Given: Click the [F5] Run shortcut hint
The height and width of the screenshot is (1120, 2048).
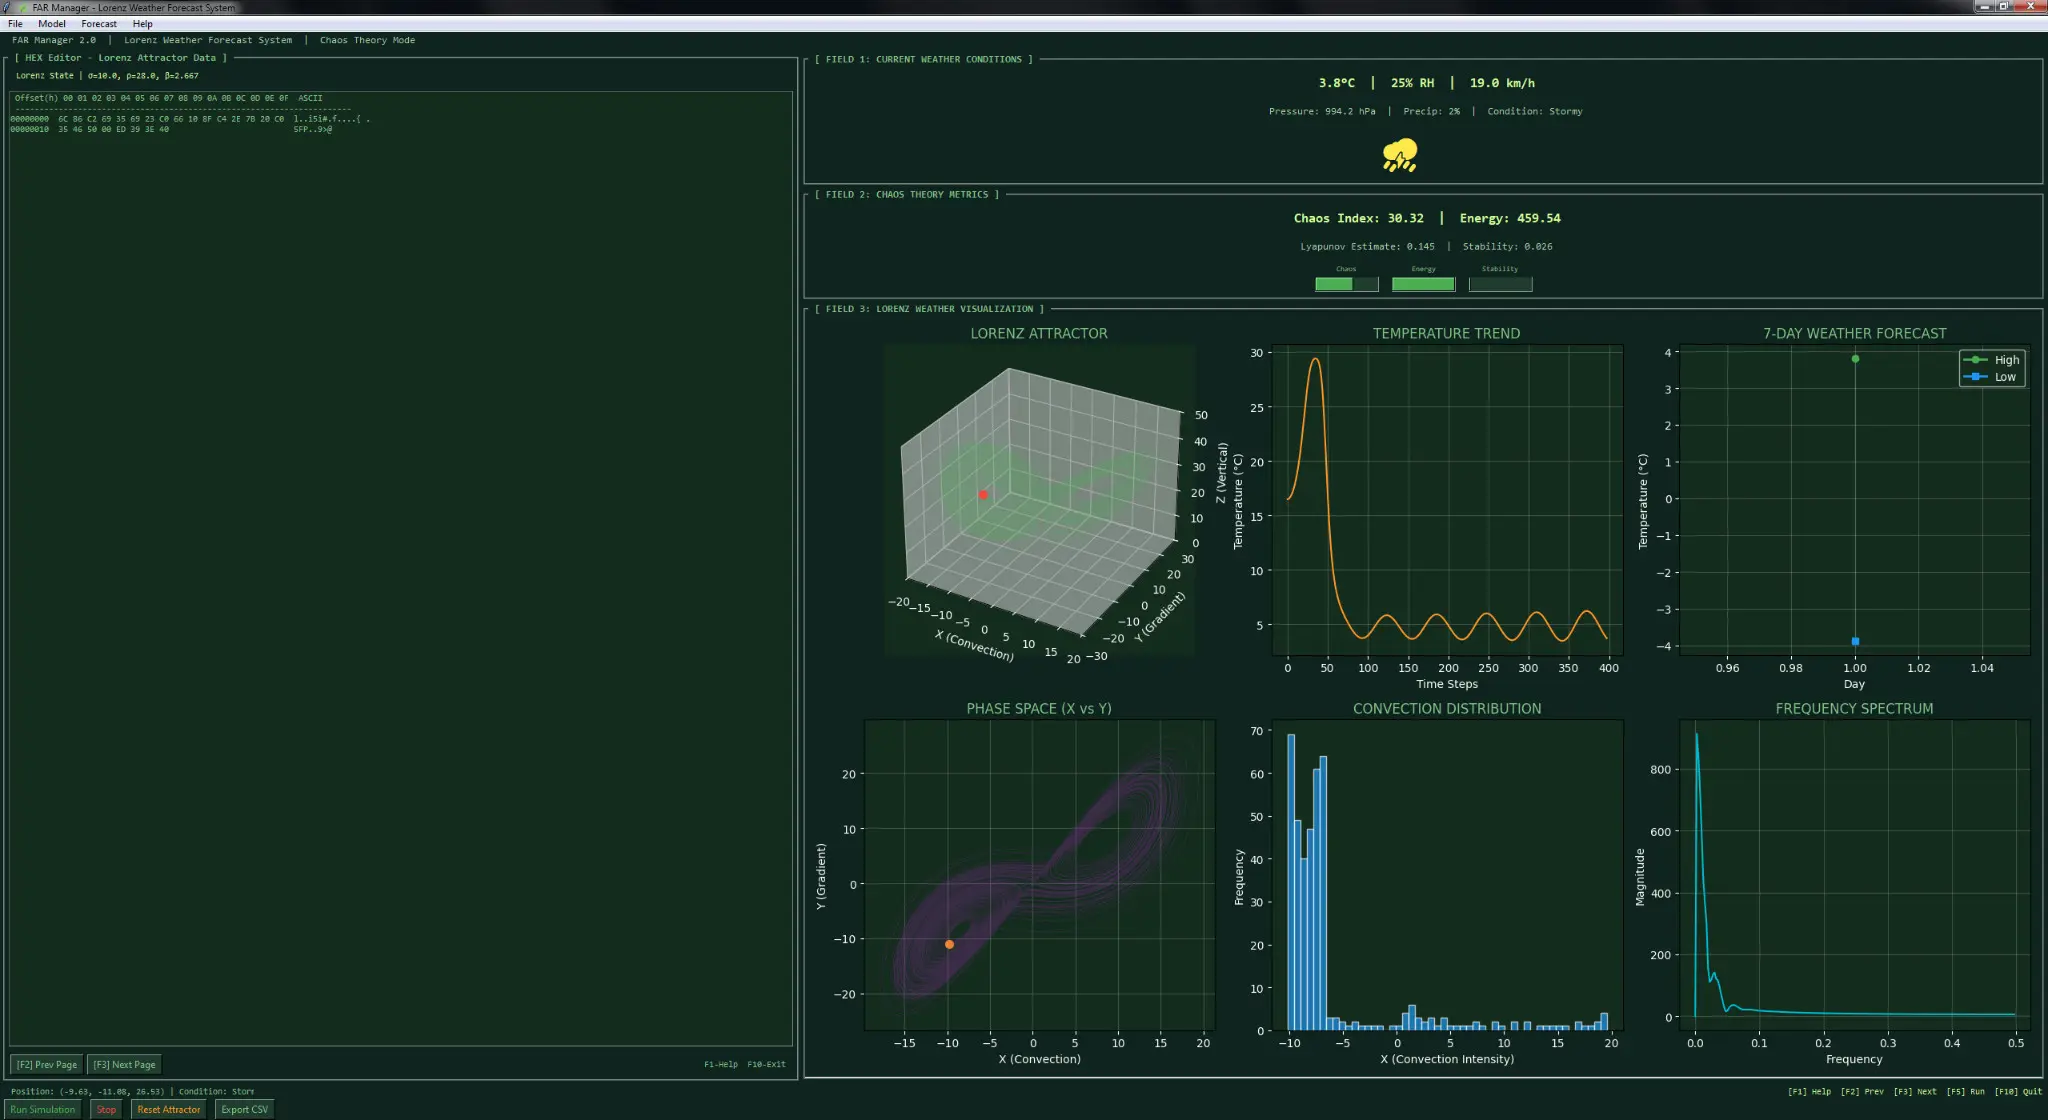Looking at the screenshot, I should click(x=1965, y=1091).
